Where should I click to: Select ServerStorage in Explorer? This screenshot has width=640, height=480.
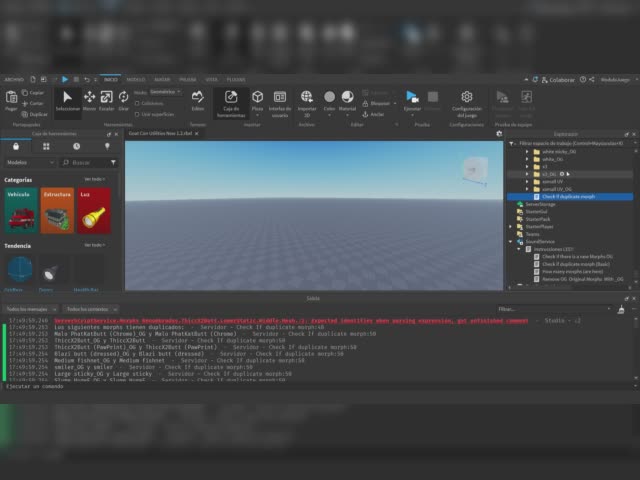[x=540, y=204]
